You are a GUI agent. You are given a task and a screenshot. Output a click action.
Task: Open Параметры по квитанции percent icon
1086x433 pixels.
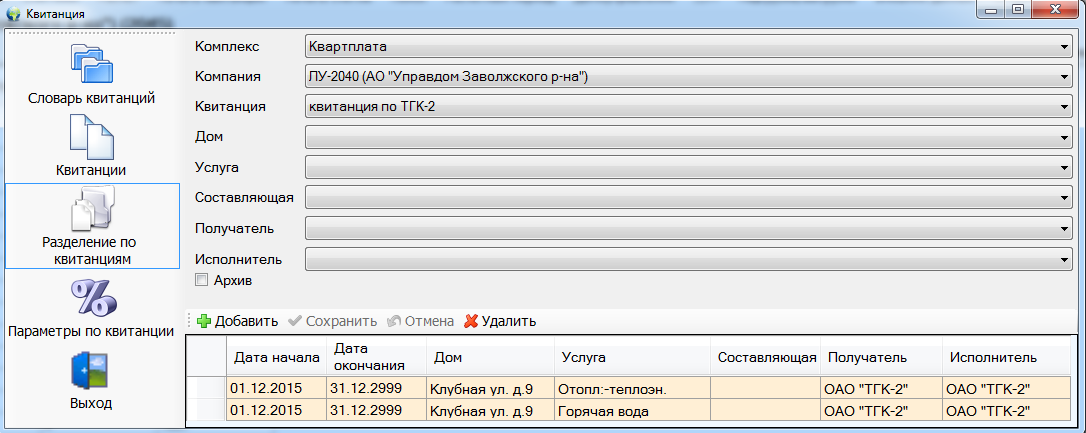coord(91,297)
